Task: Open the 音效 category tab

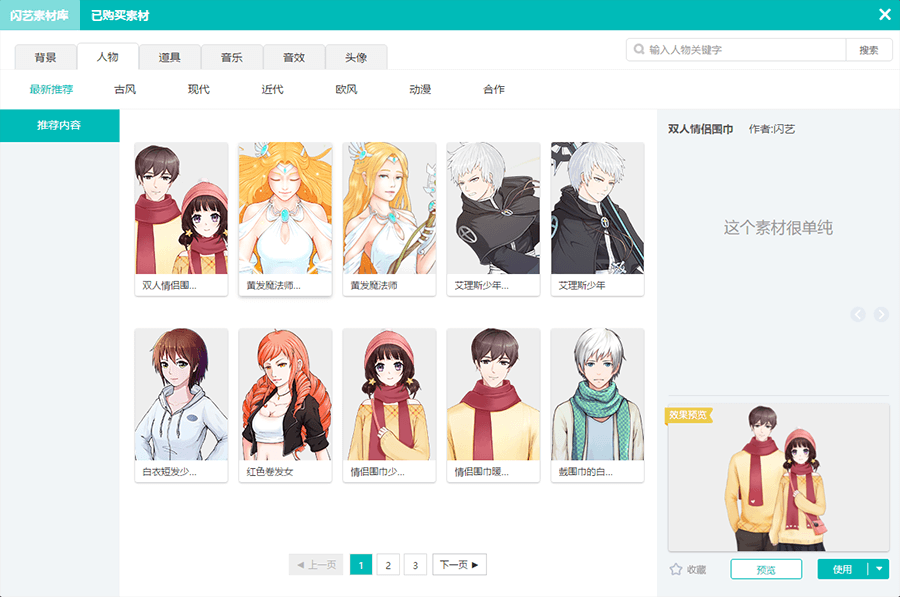Action: [x=294, y=57]
